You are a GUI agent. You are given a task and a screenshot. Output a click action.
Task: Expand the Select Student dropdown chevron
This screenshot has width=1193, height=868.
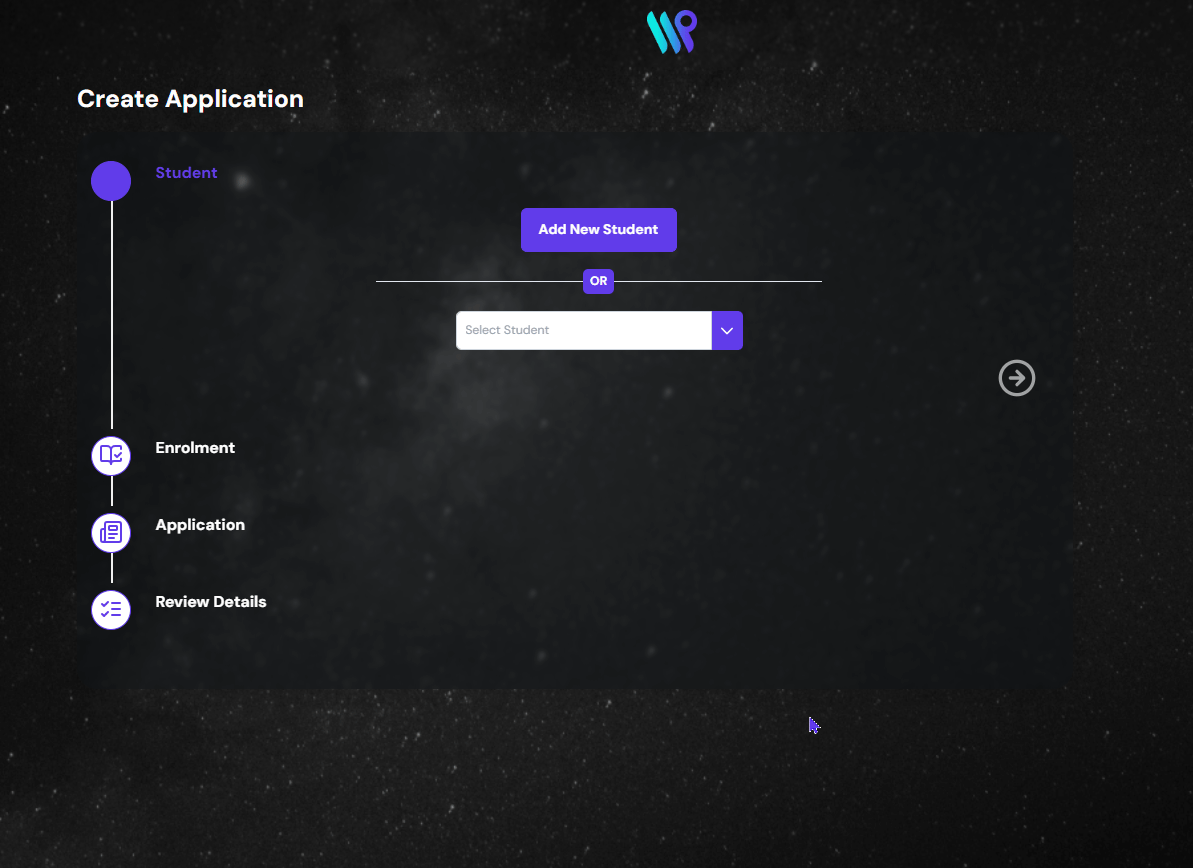pyautogui.click(x=727, y=330)
